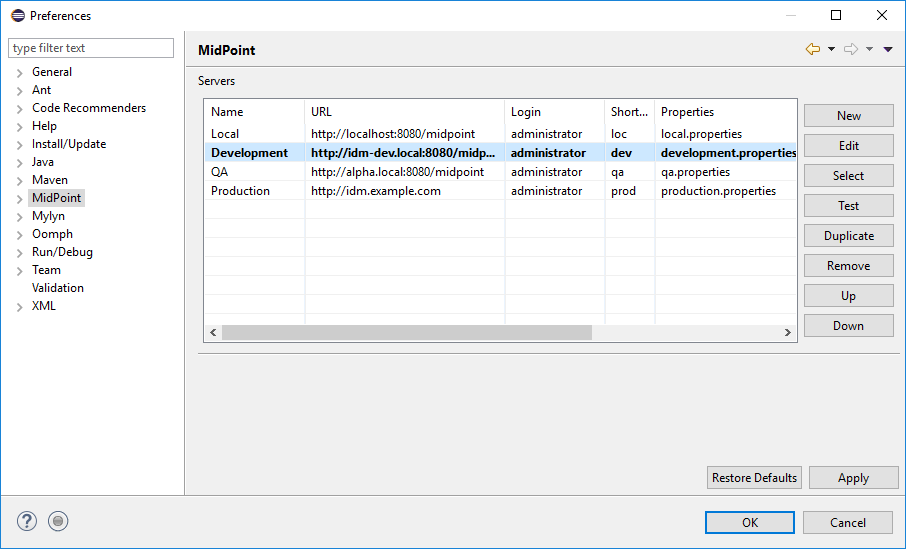Click the Cancel button
The width and height of the screenshot is (906, 549).
click(848, 522)
